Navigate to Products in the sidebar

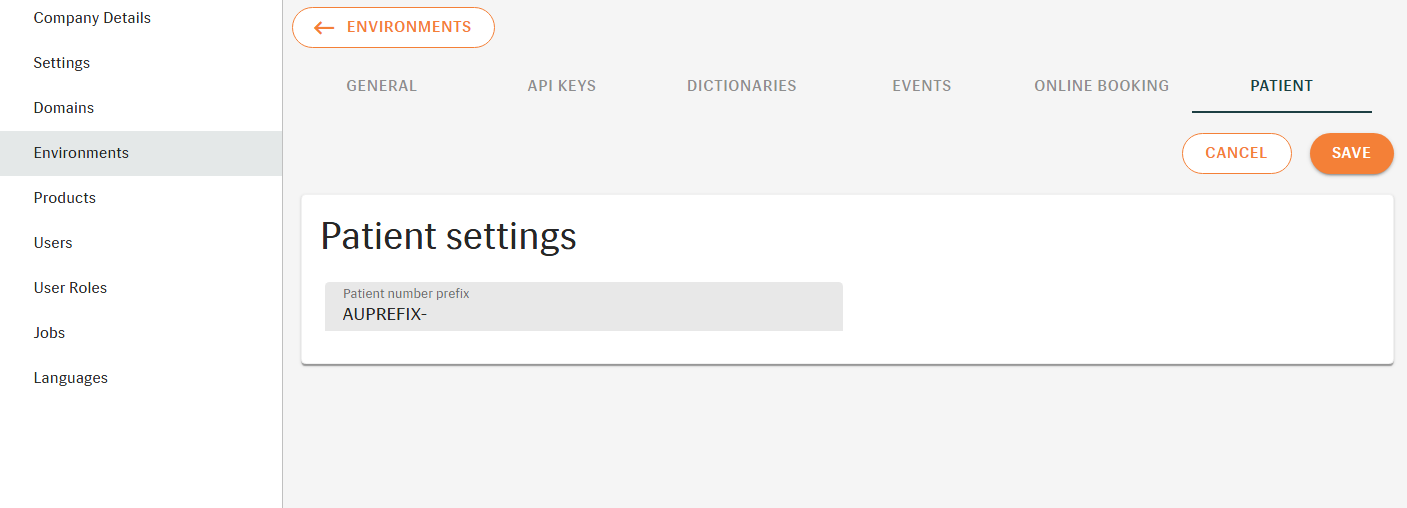tap(65, 198)
